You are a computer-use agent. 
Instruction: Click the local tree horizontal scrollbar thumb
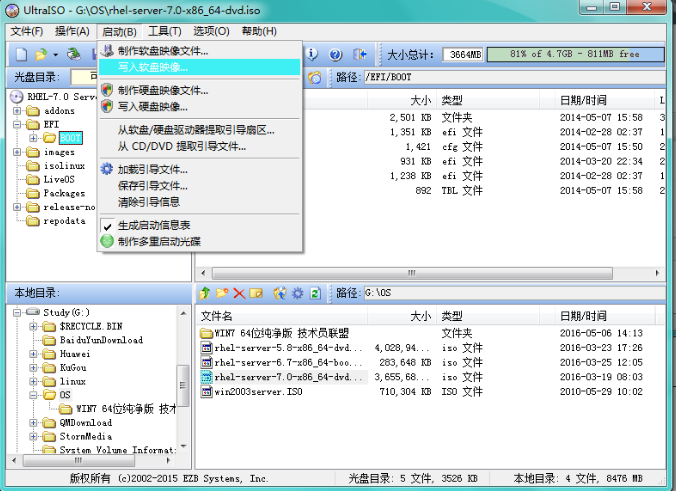(x=78, y=460)
